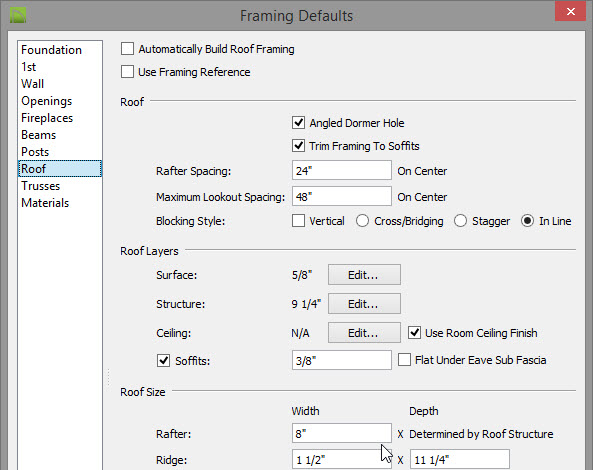Uncheck Angled Dormer Hole
Screen dimensions: 593x470
pos(298,123)
